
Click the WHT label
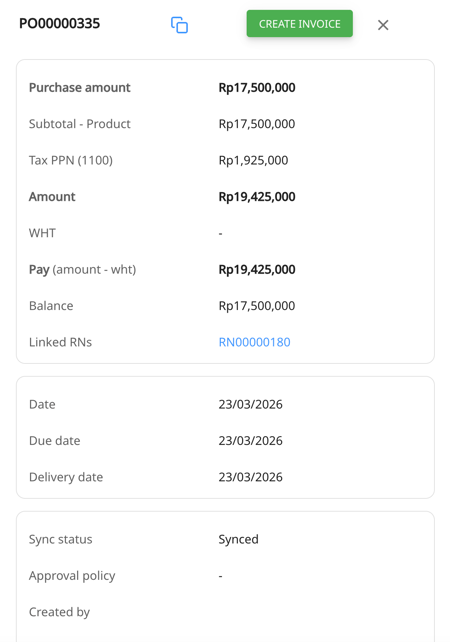point(42,233)
